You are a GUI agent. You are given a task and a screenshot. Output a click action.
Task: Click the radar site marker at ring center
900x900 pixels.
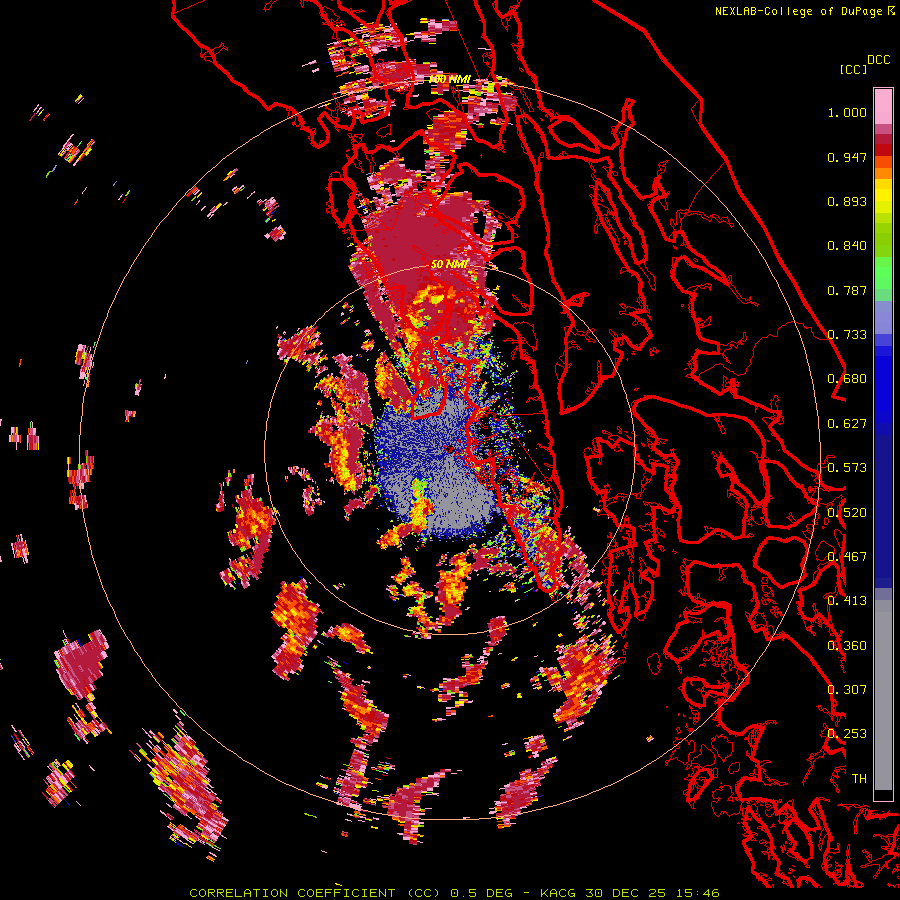tap(449, 449)
